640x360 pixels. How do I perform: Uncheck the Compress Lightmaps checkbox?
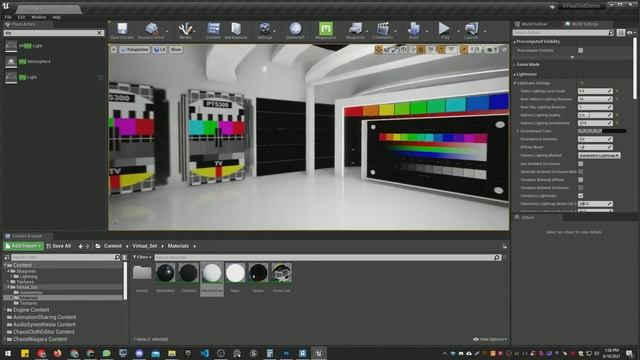click(x=580, y=196)
